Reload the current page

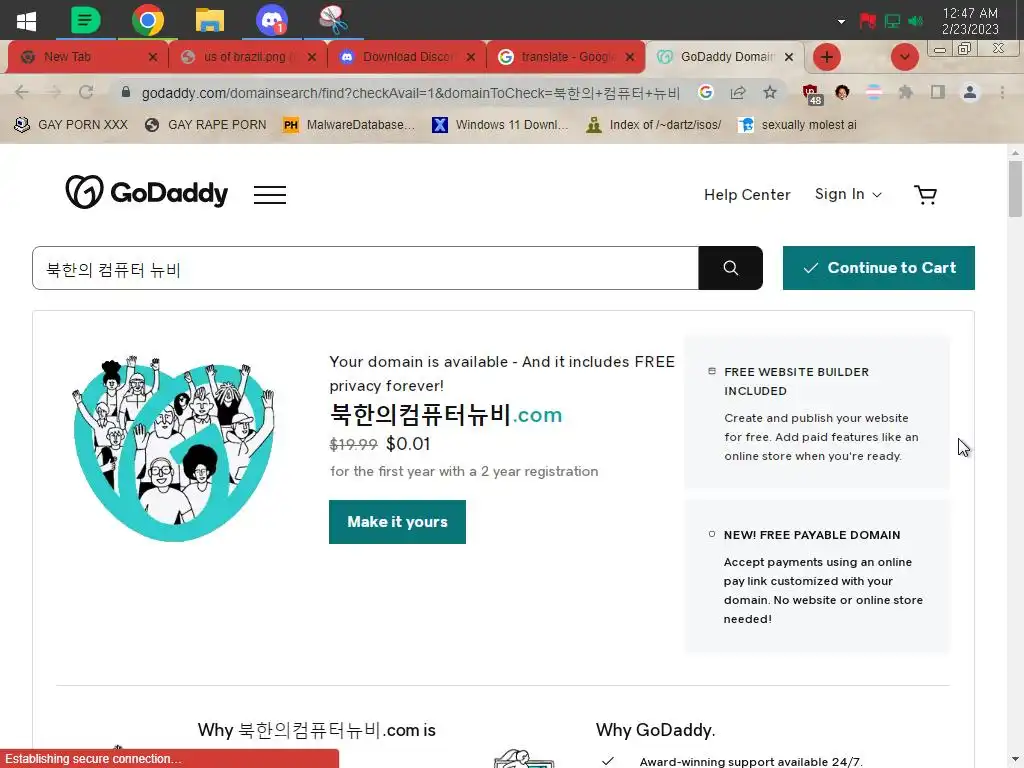tap(86, 93)
